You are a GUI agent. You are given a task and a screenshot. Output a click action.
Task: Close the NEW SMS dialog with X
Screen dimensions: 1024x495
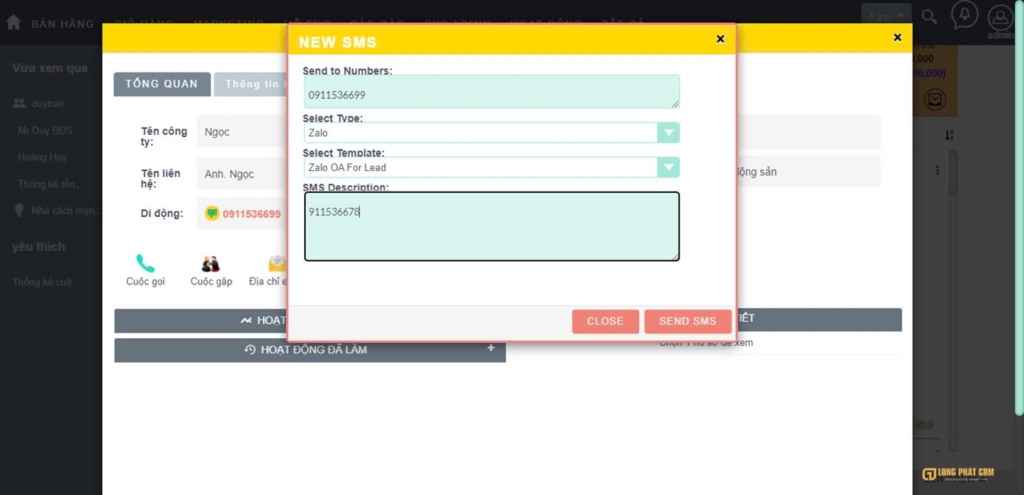[720, 39]
